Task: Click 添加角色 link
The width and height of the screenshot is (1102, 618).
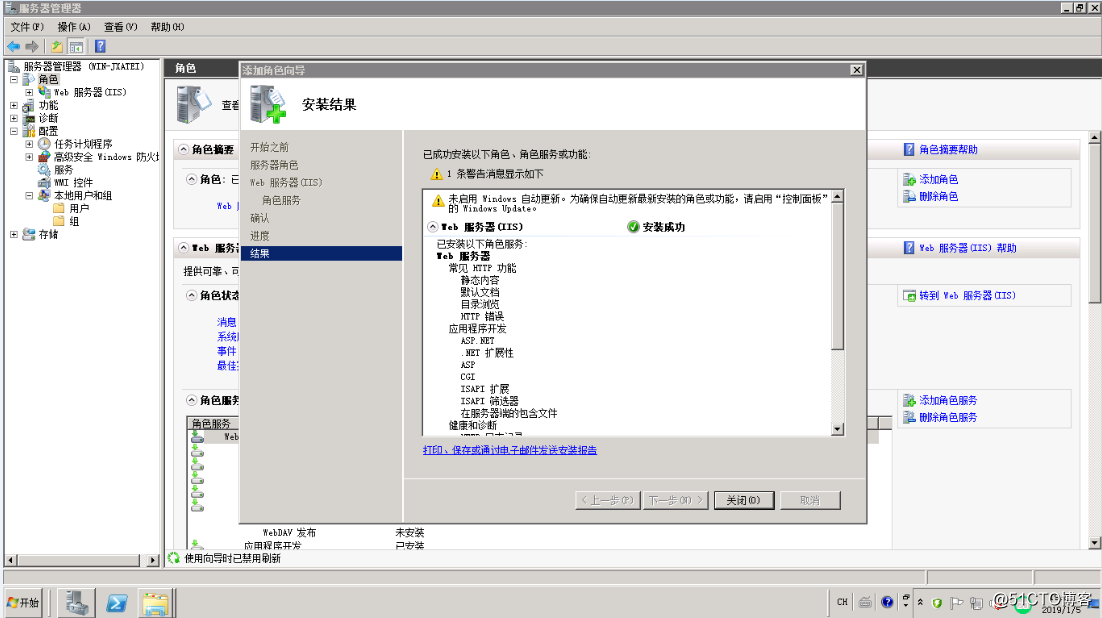Action: click(x=938, y=179)
